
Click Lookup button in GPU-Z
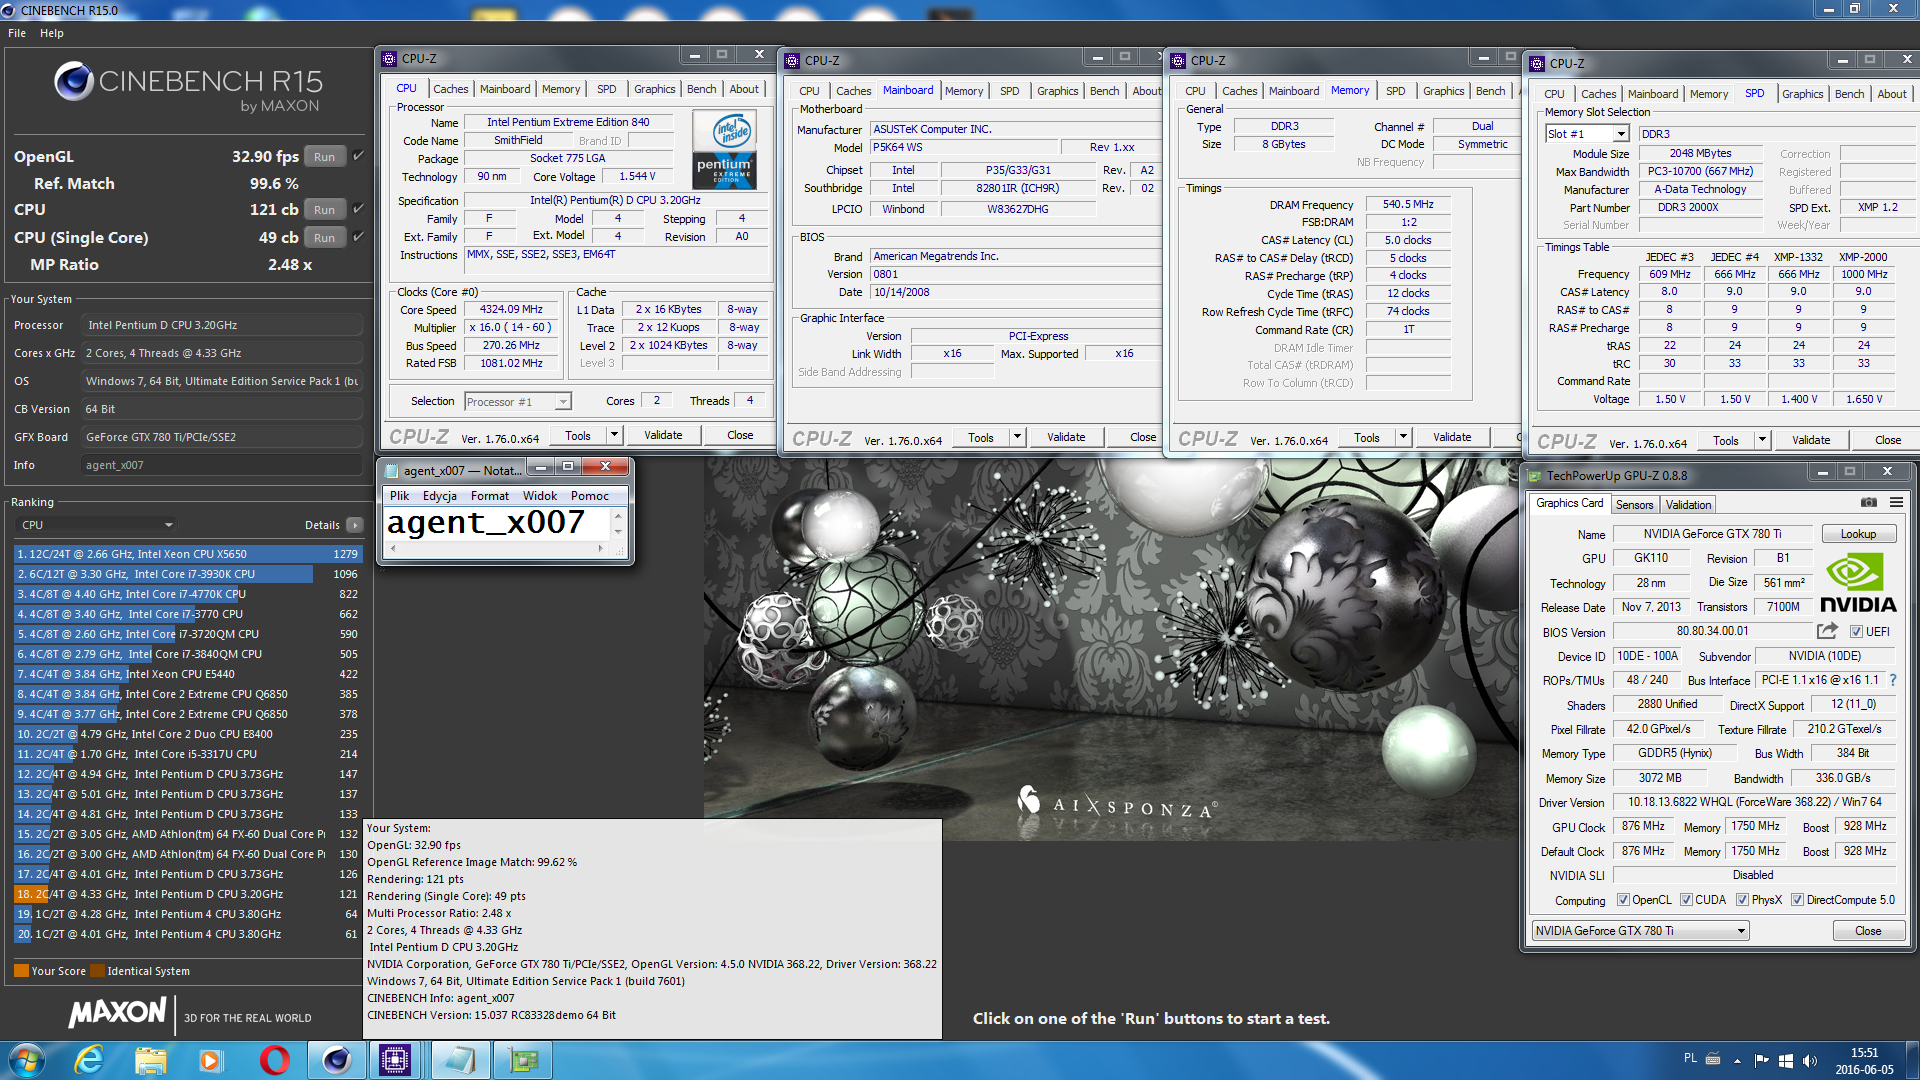[1859, 534]
